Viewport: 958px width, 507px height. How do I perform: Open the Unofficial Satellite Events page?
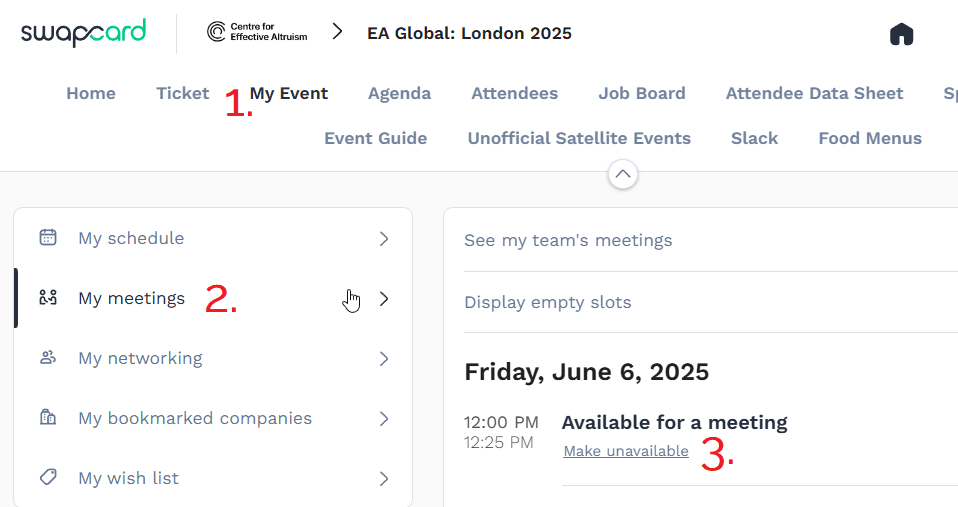[579, 139]
